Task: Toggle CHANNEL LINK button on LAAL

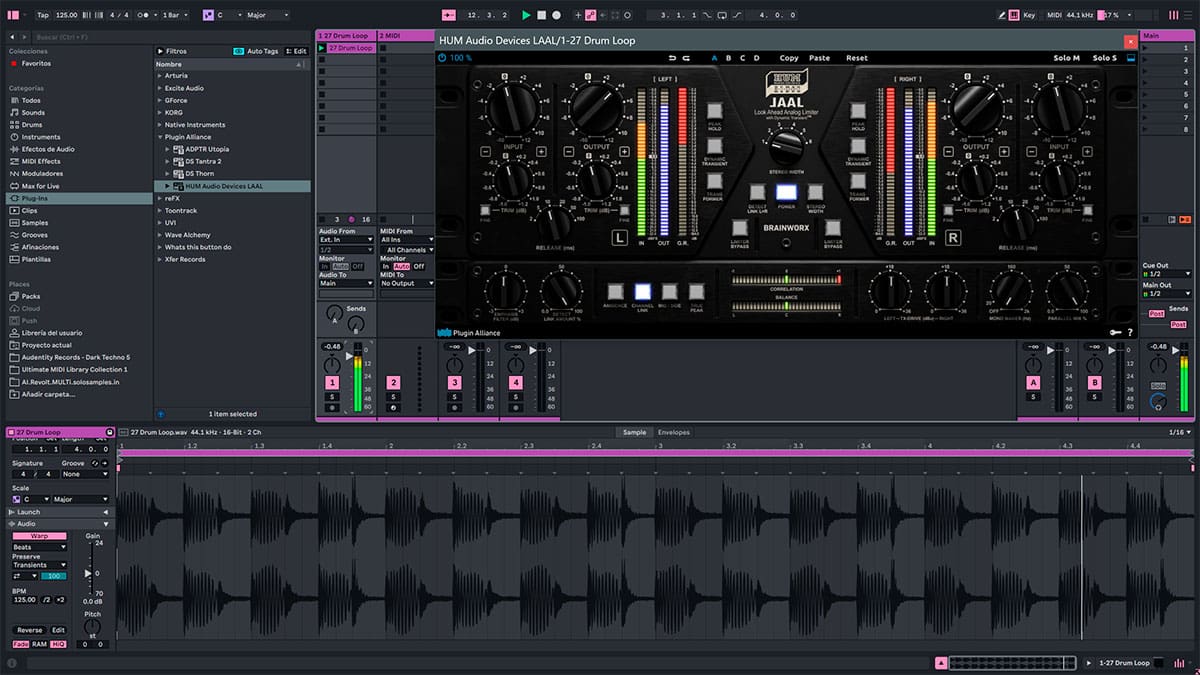Action: [x=643, y=291]
